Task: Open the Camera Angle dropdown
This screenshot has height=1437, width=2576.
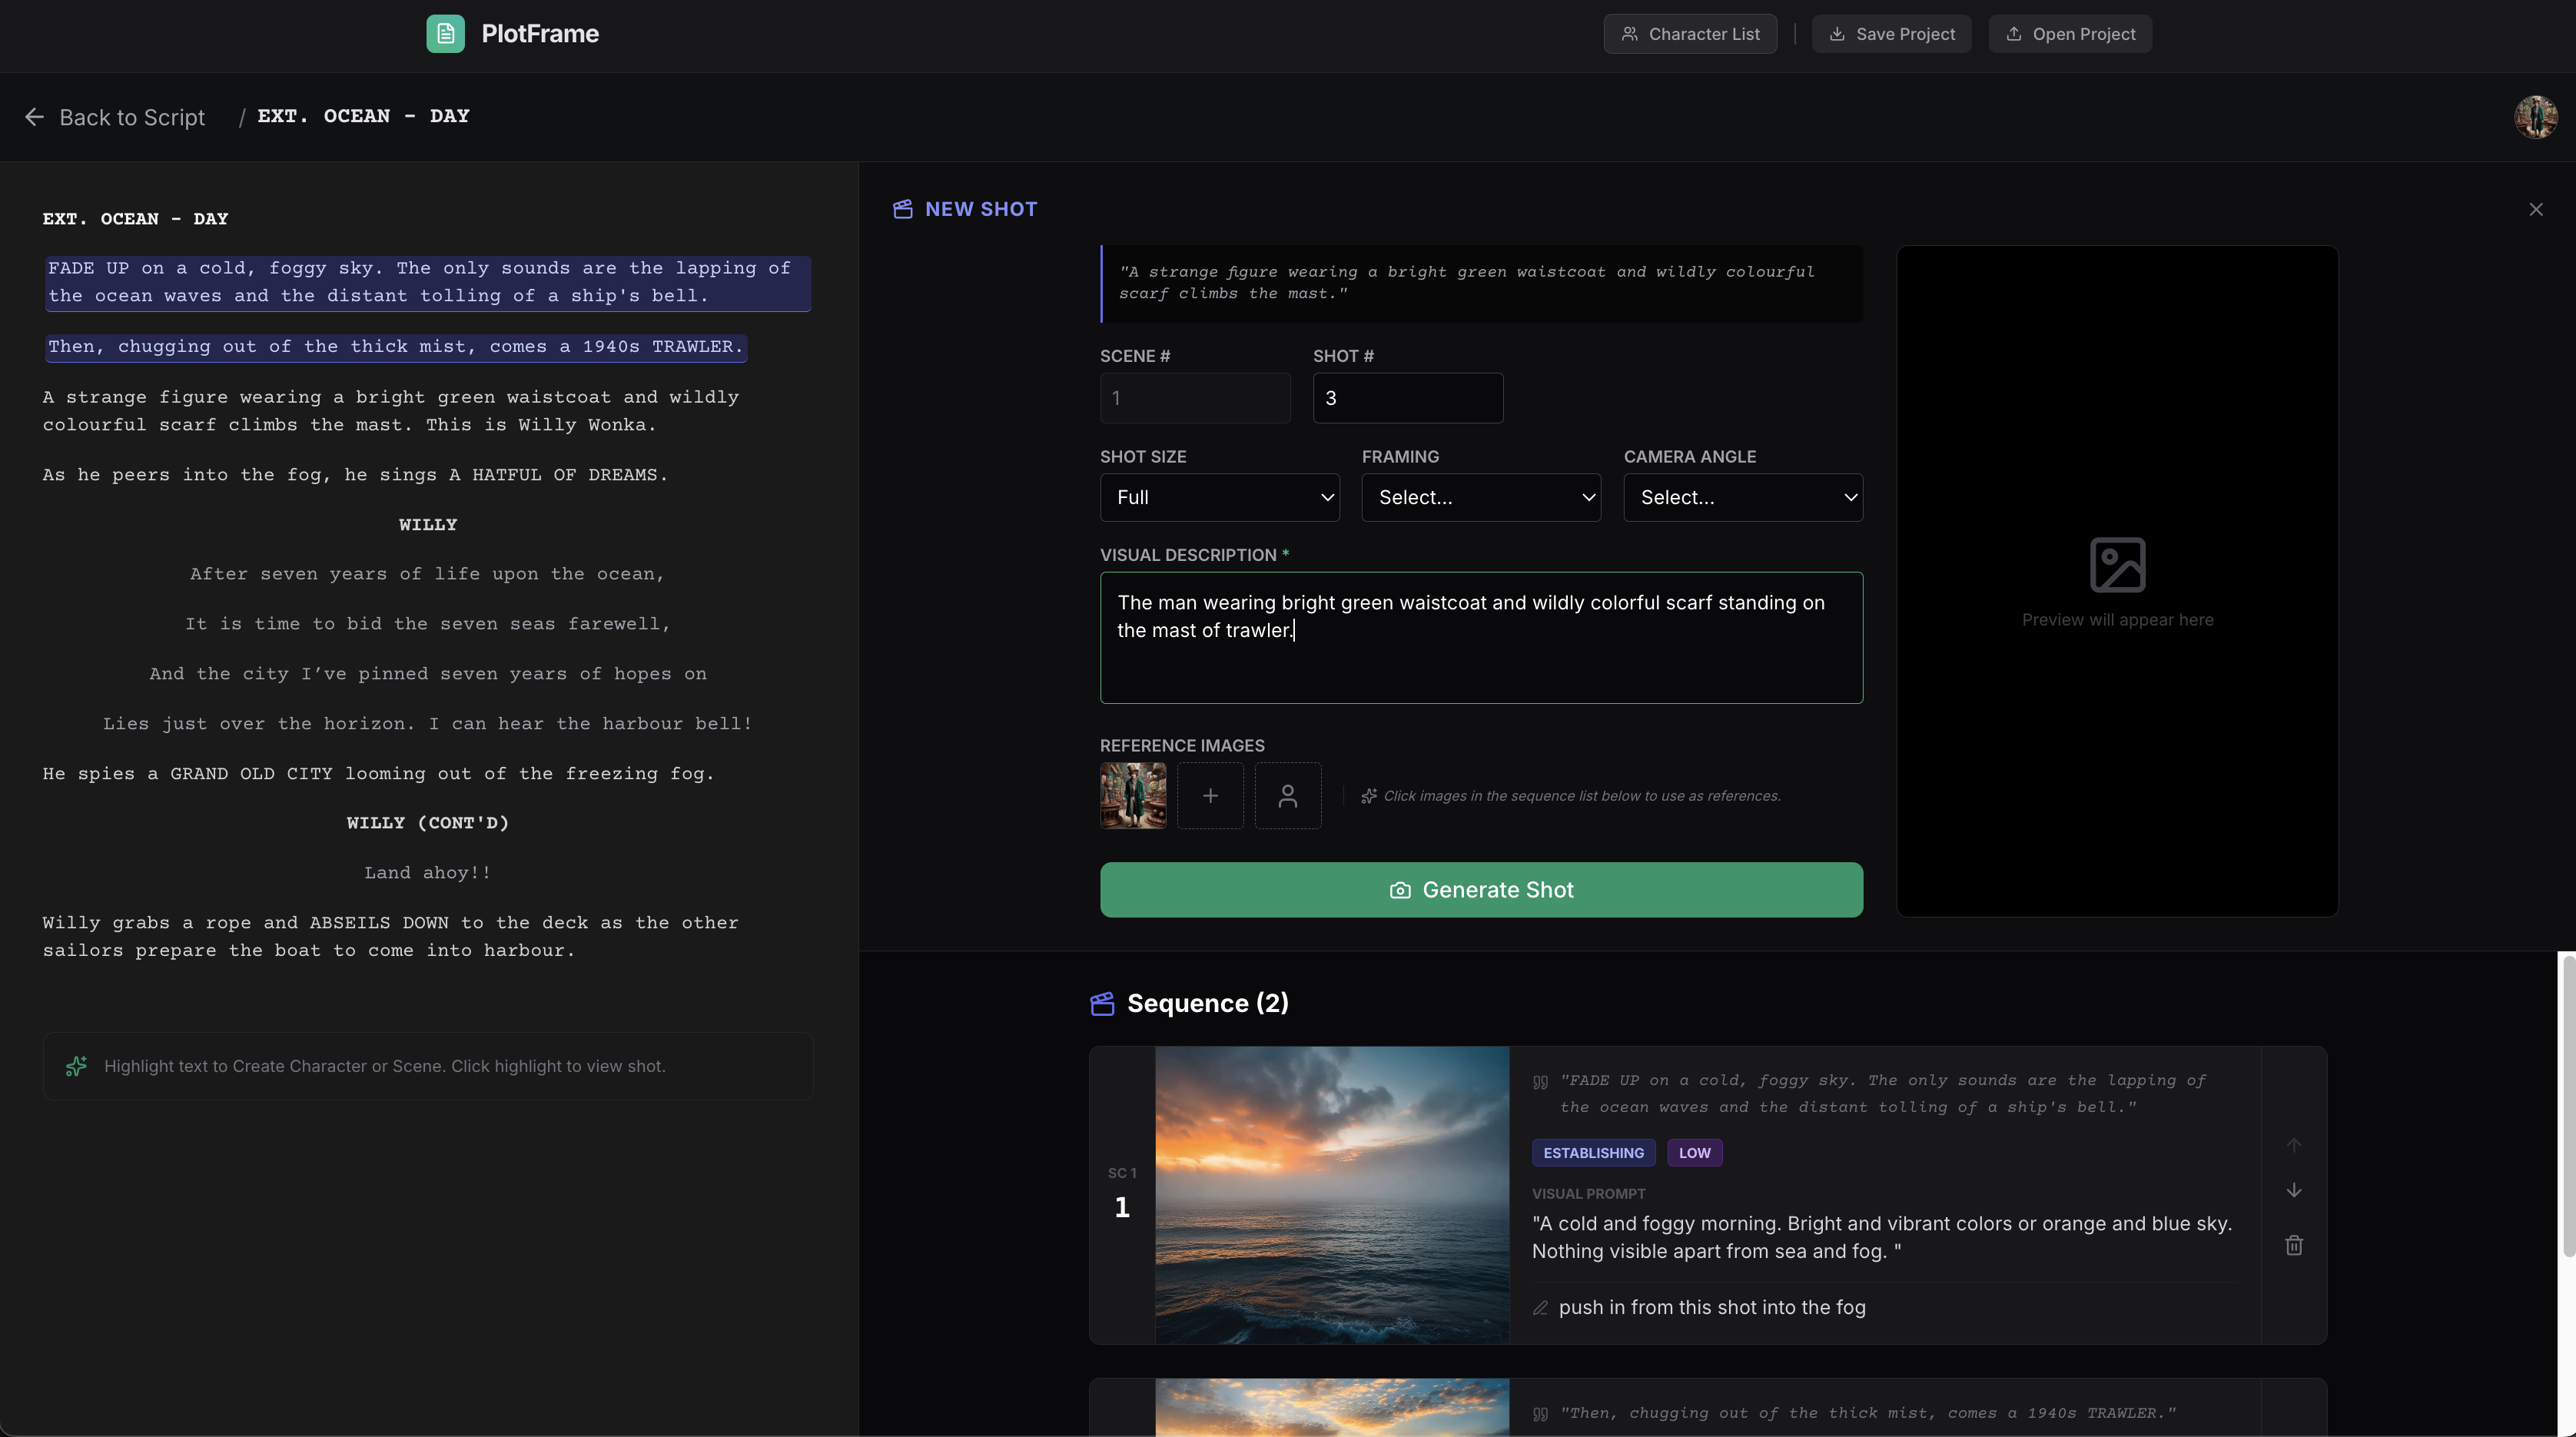Action: (1742, 497)
